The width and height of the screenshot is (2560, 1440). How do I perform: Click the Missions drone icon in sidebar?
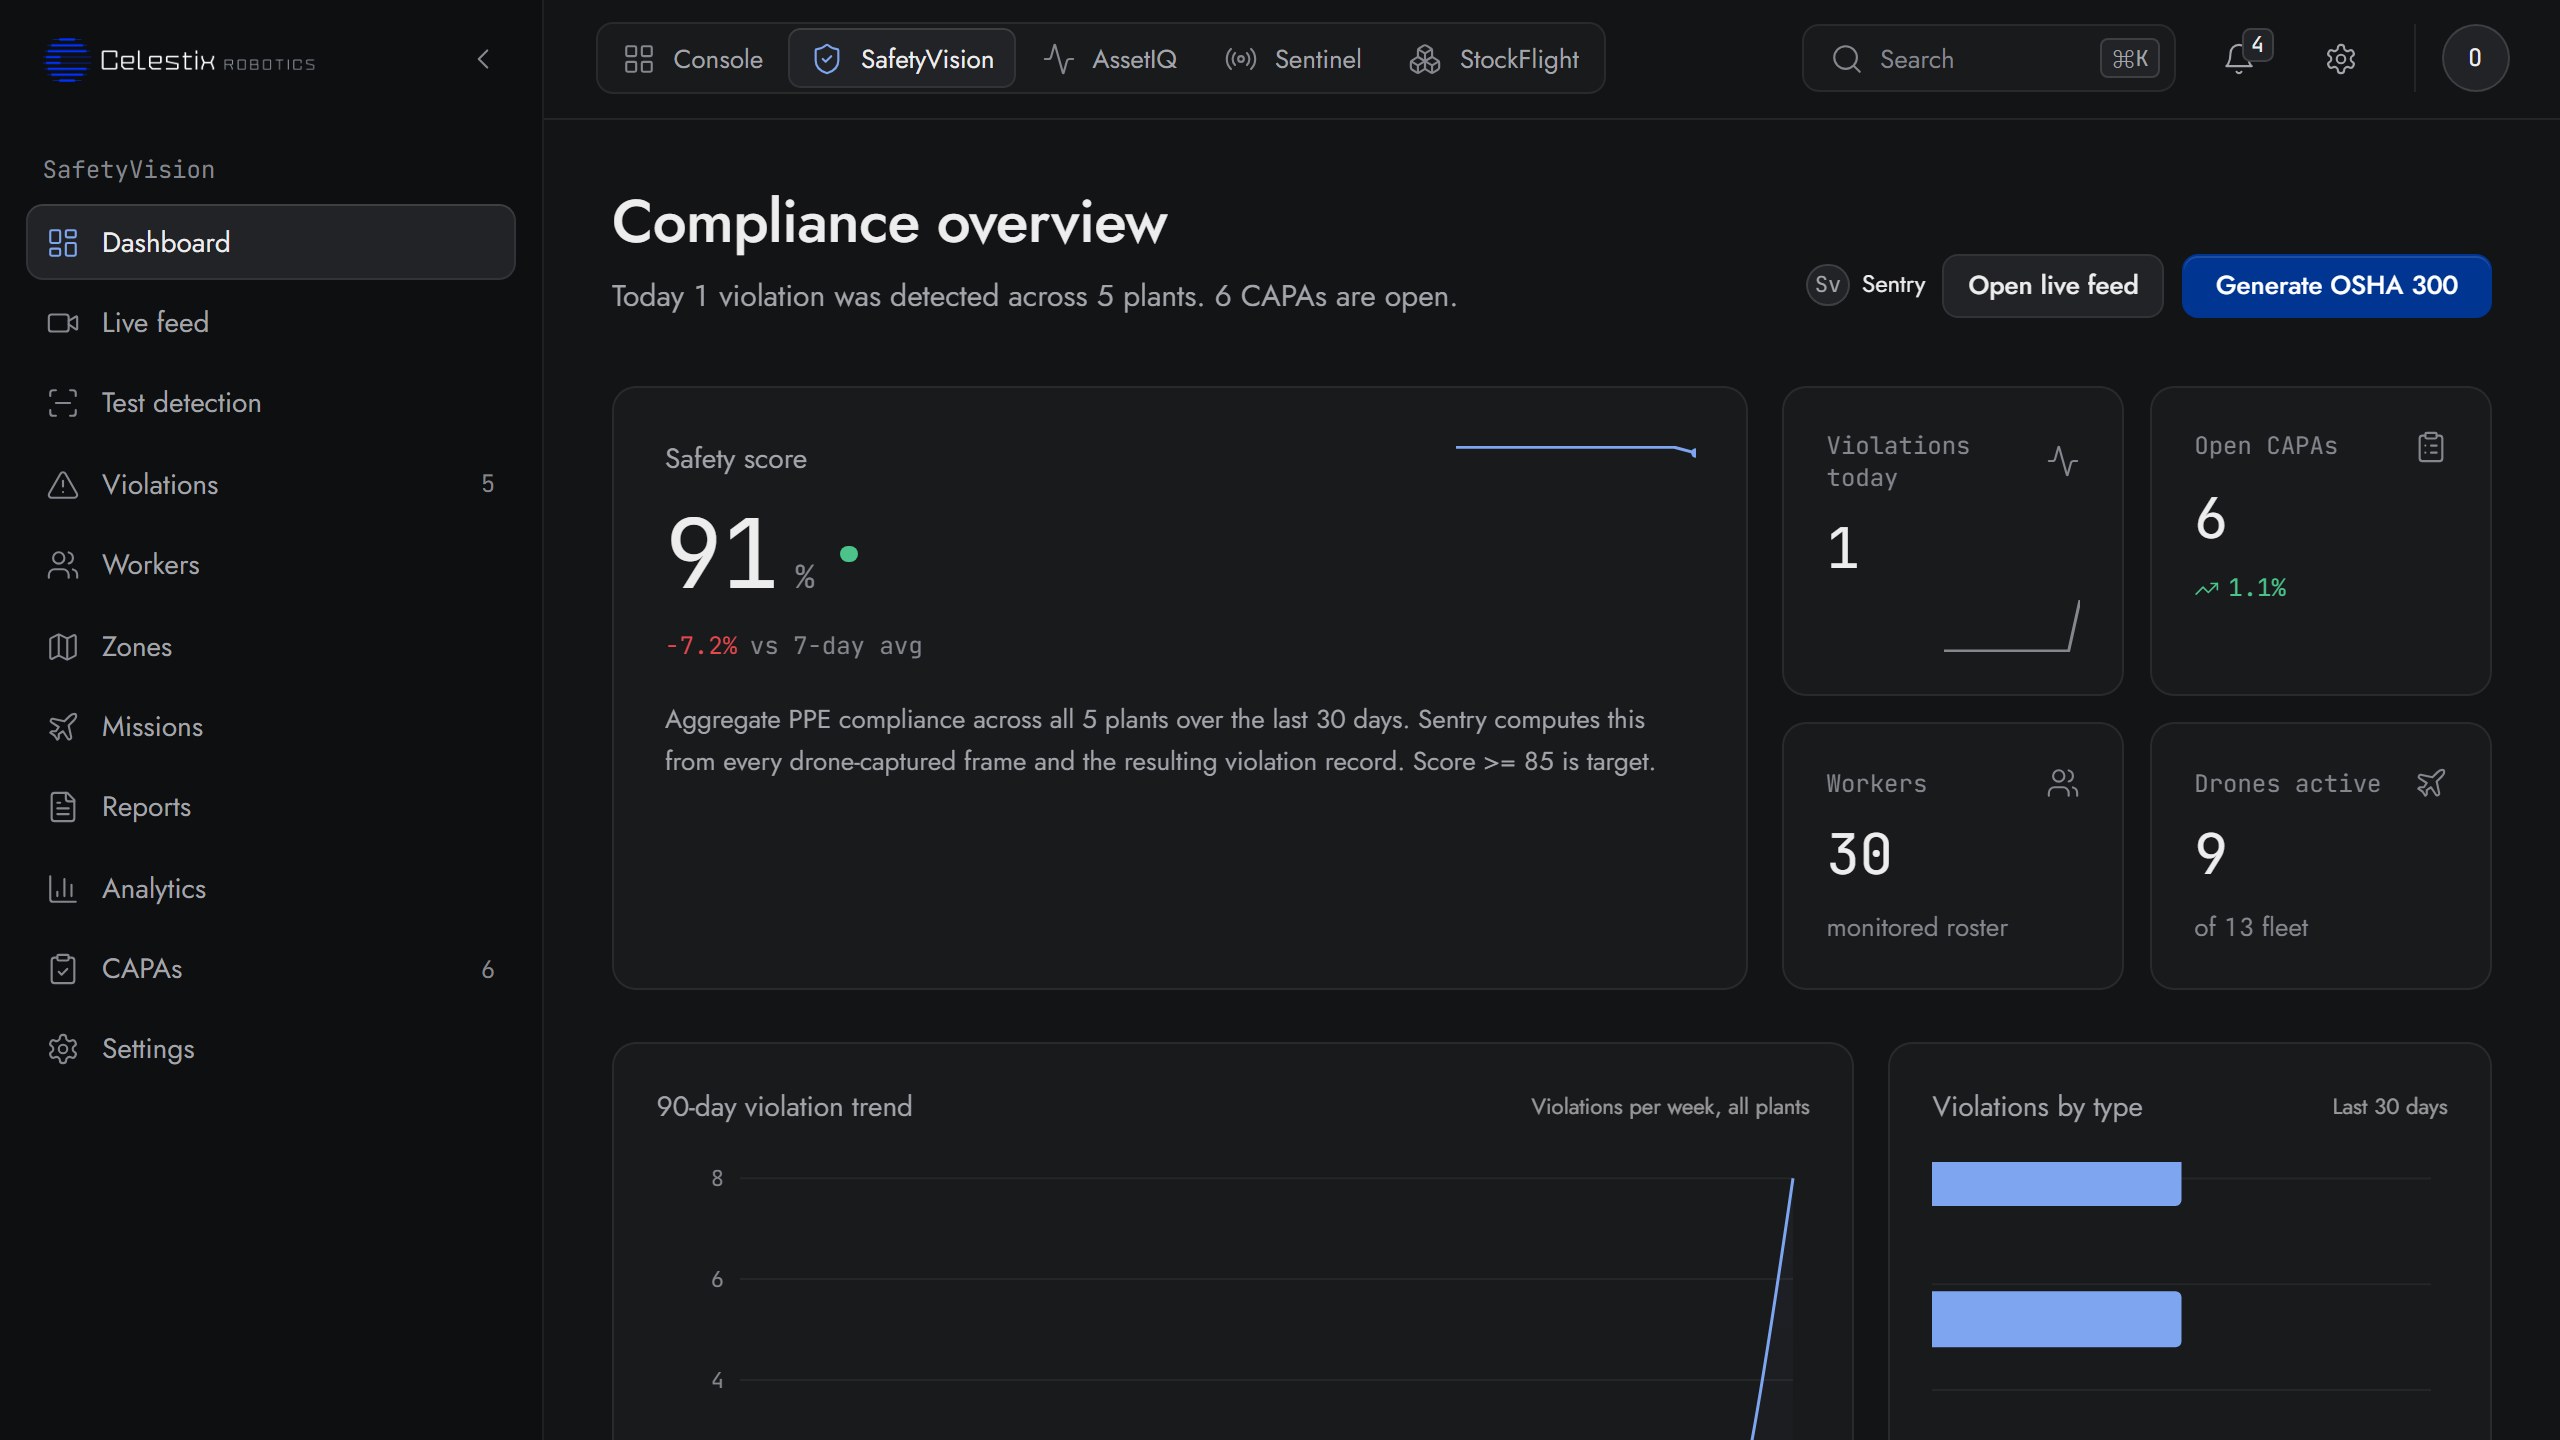pyautogui.click(x=63, y=727)
